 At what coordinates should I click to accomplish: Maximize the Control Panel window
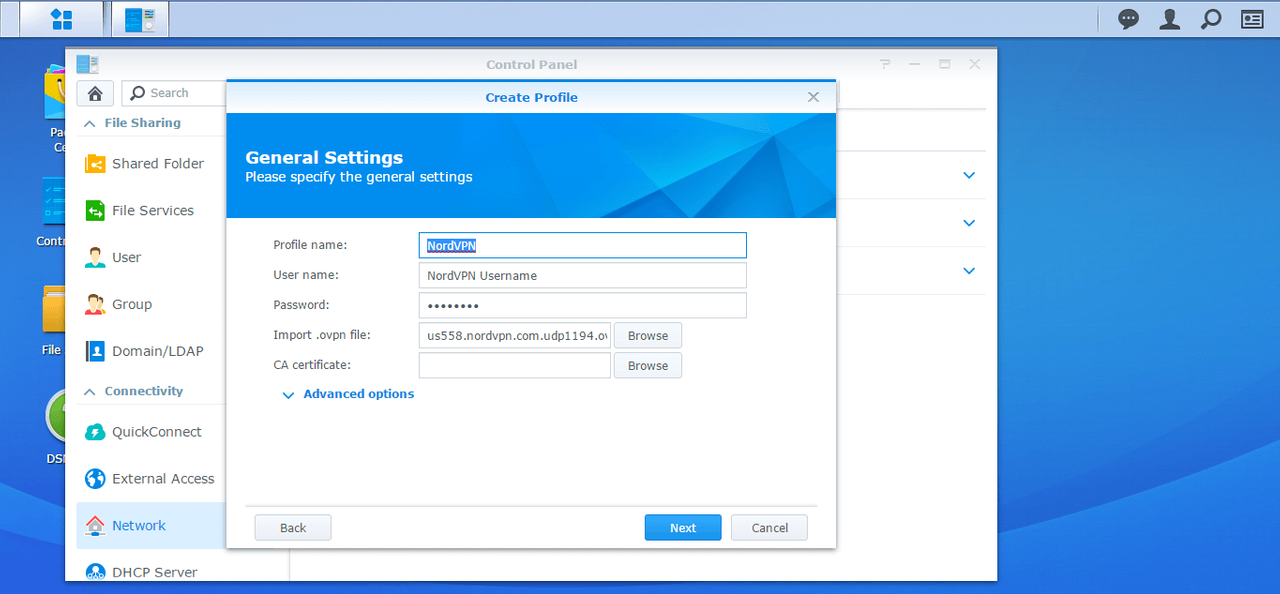[x=945, y=64]
